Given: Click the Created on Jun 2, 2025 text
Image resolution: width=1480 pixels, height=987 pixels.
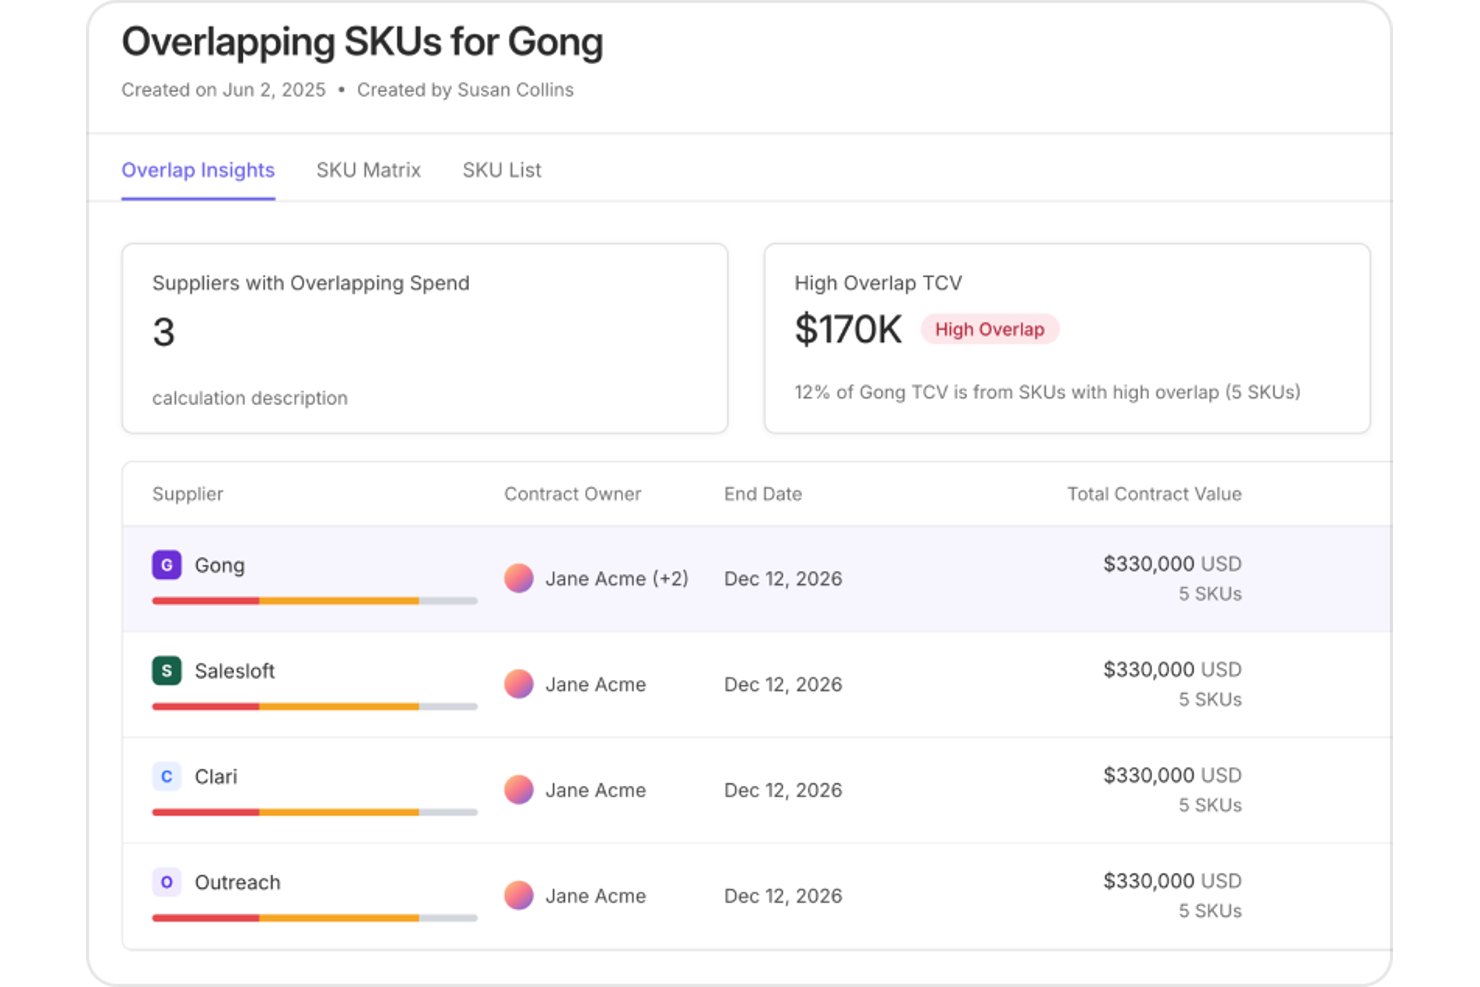Looking at the screenshot, I should tap(224, 90).
